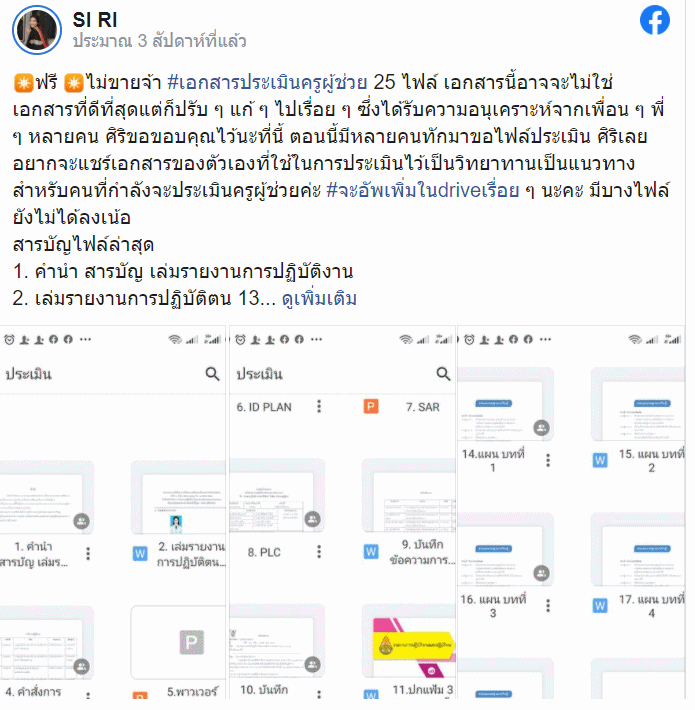Expand the post with ดูเพิ่มเติม
The image size is (695, 710).
click(x=319, y=299)
